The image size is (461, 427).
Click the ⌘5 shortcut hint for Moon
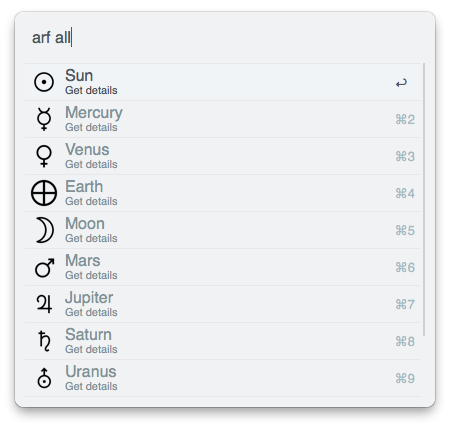click(405, 230)
